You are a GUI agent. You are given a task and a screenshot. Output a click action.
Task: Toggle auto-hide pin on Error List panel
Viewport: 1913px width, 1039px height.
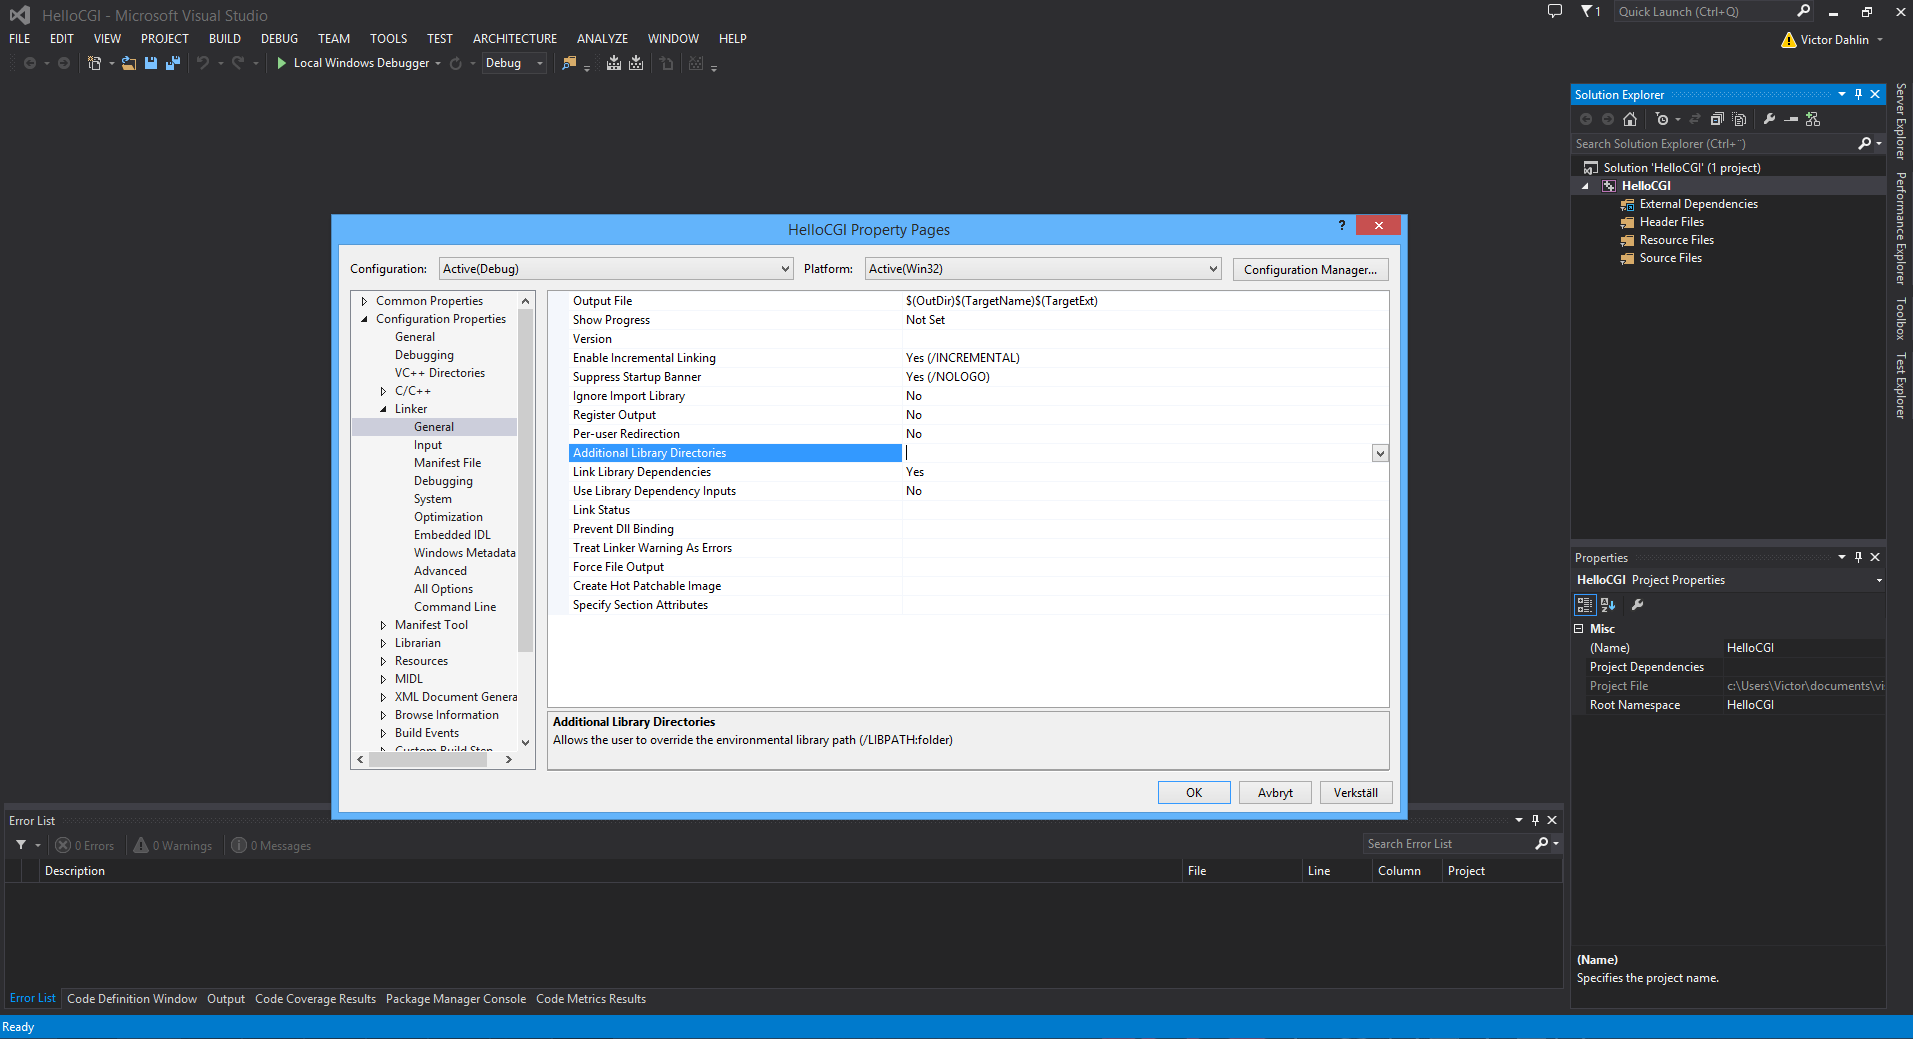(x=1535, y=820)
